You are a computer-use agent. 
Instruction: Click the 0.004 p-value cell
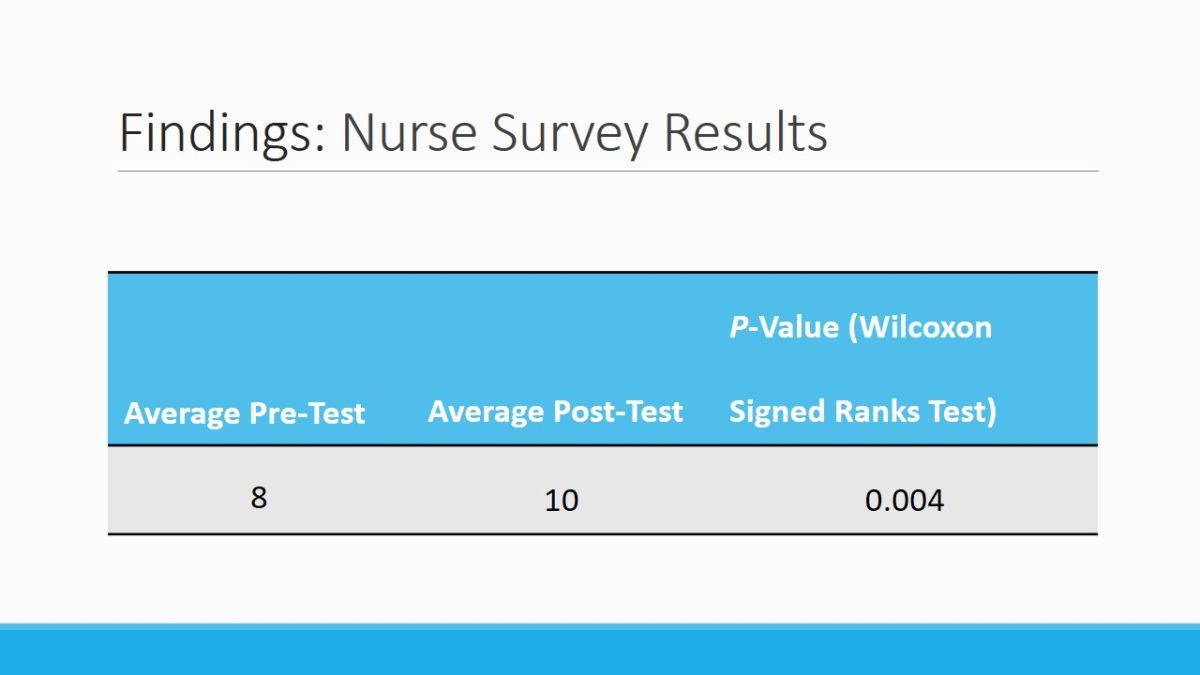(x=904, y=500)
